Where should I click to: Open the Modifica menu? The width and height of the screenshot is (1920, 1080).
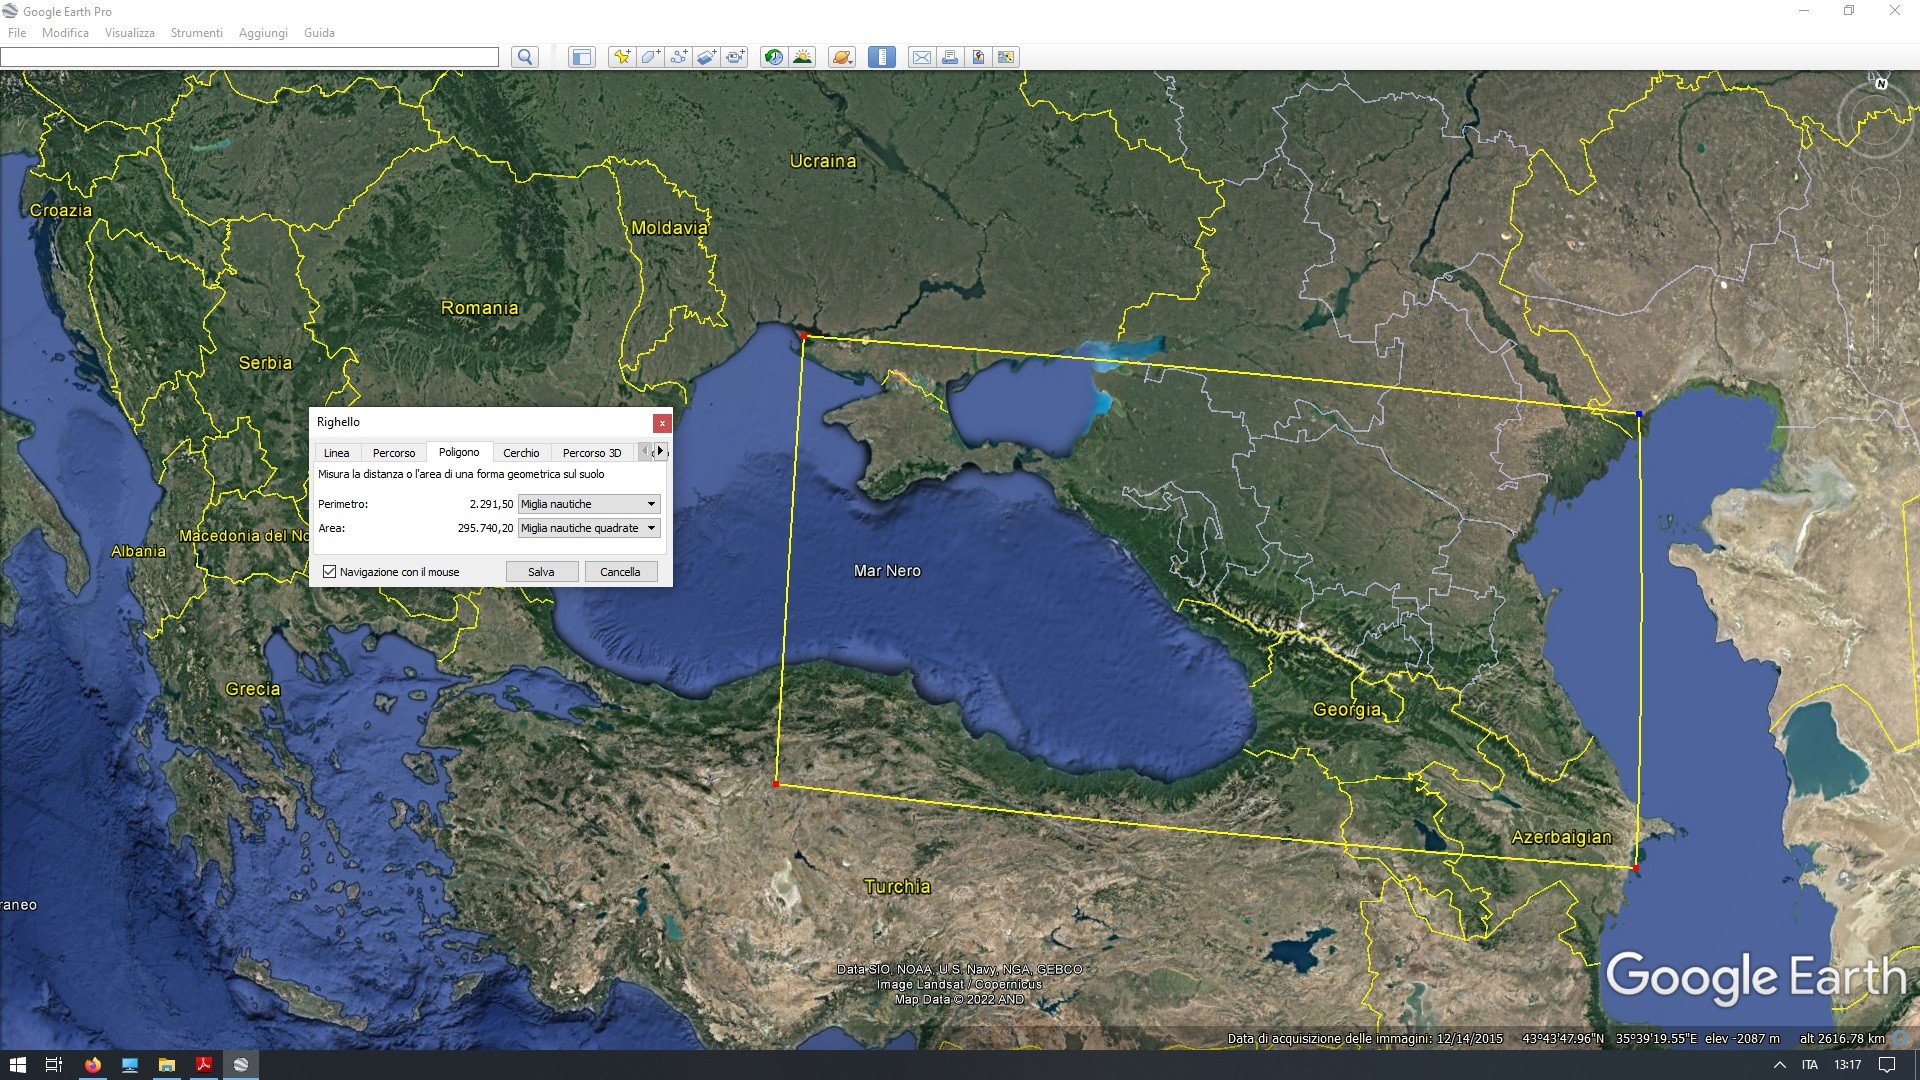click(65, 33)
